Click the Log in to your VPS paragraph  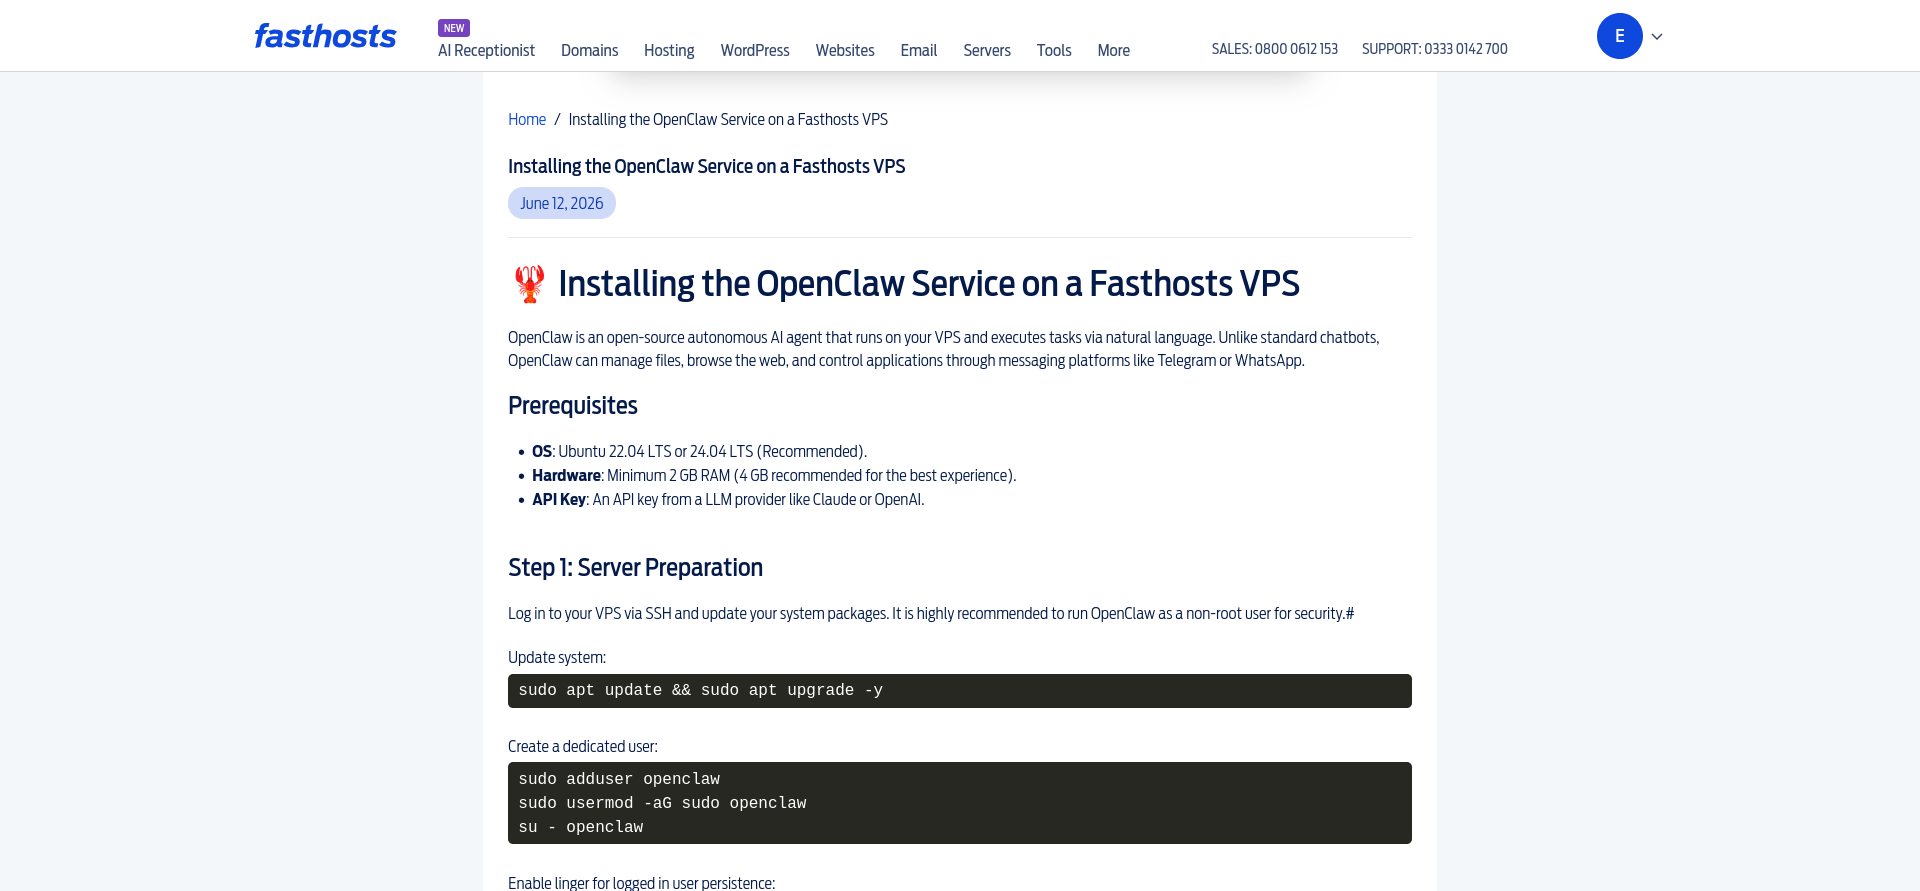point(931,614)
